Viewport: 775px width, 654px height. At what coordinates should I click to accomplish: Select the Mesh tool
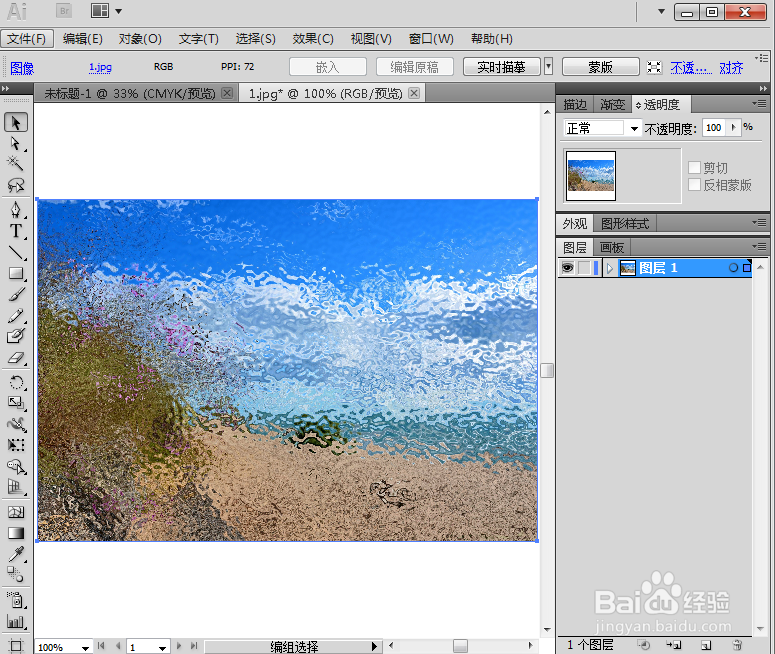click(16, 512)
